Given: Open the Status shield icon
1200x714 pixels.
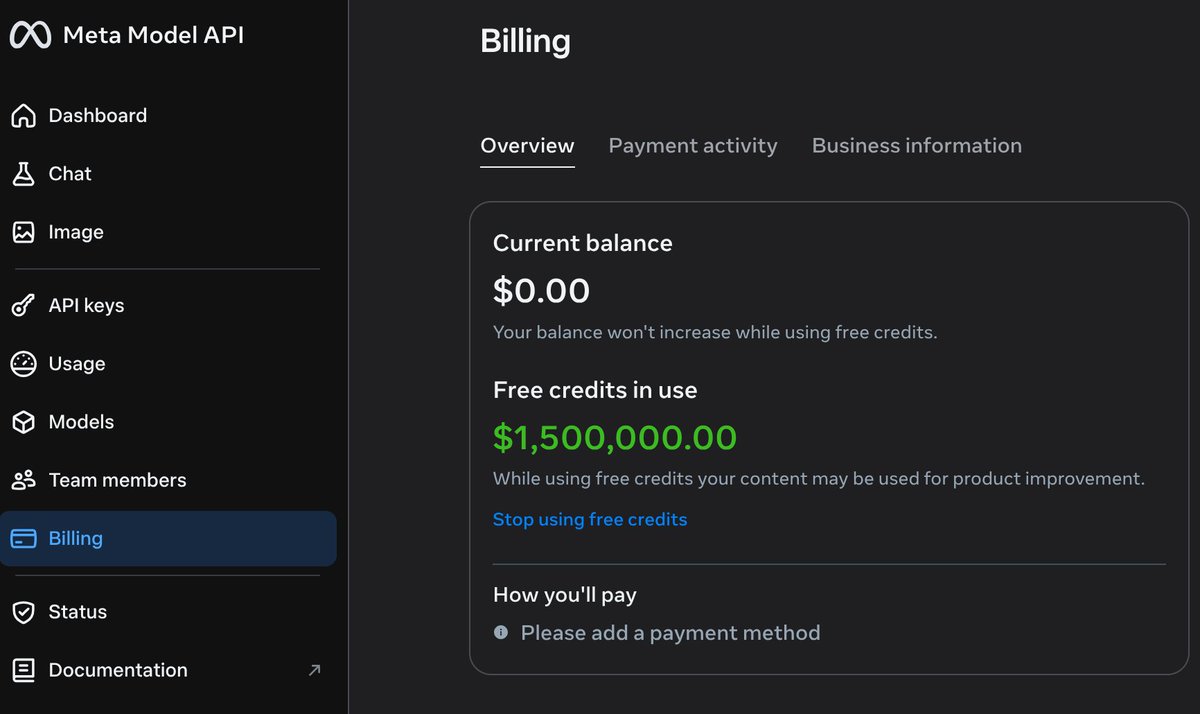Looking at the screenshot, I should click(23, 612).
